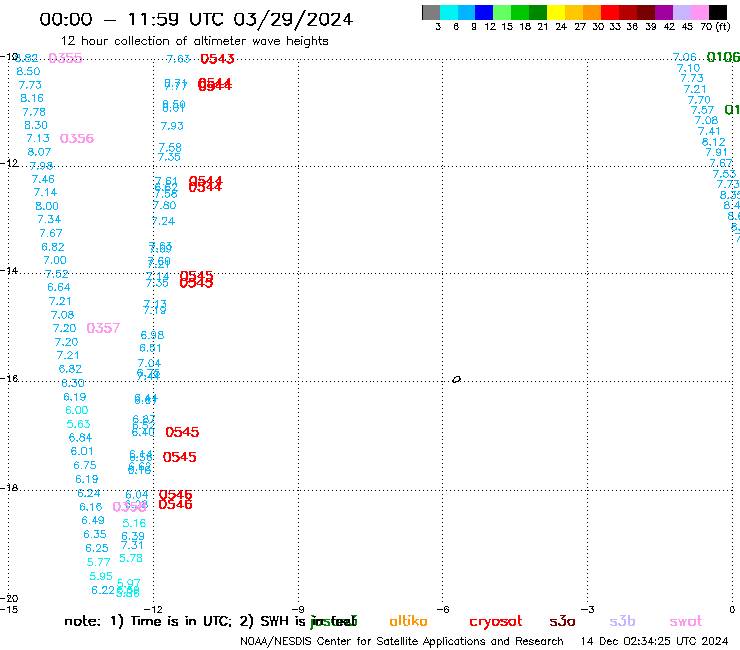Screen dimensions: 740x650
Task: Select the wave height value '7.06'
Action: [x=684, y=57]
